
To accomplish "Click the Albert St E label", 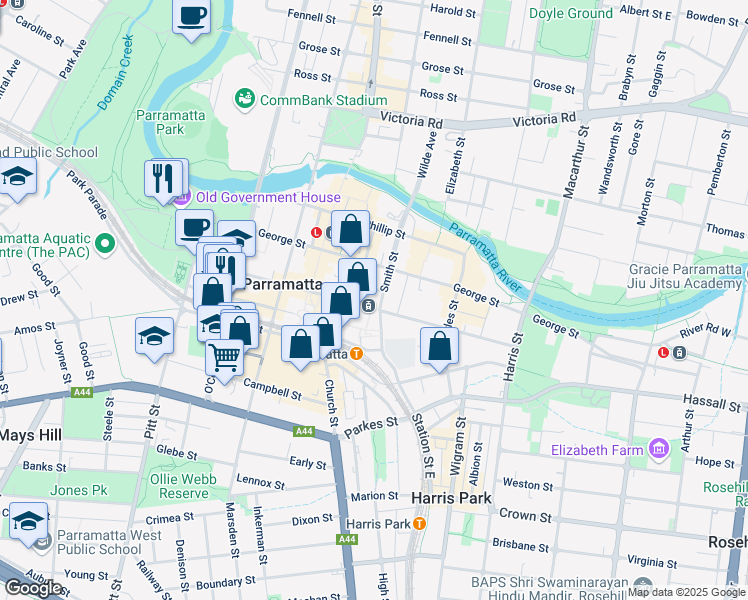I will (645, 13).
